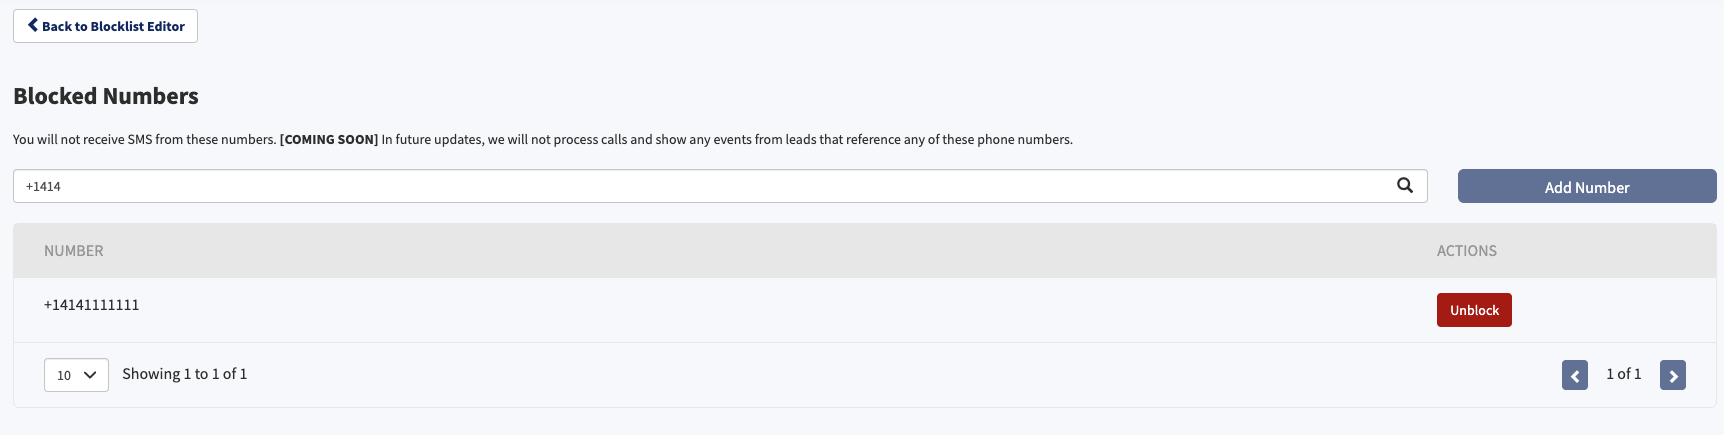Screen dimensions: 1724x435
Task: Select the +14141111111 number cell
Action: coord(92,305)
